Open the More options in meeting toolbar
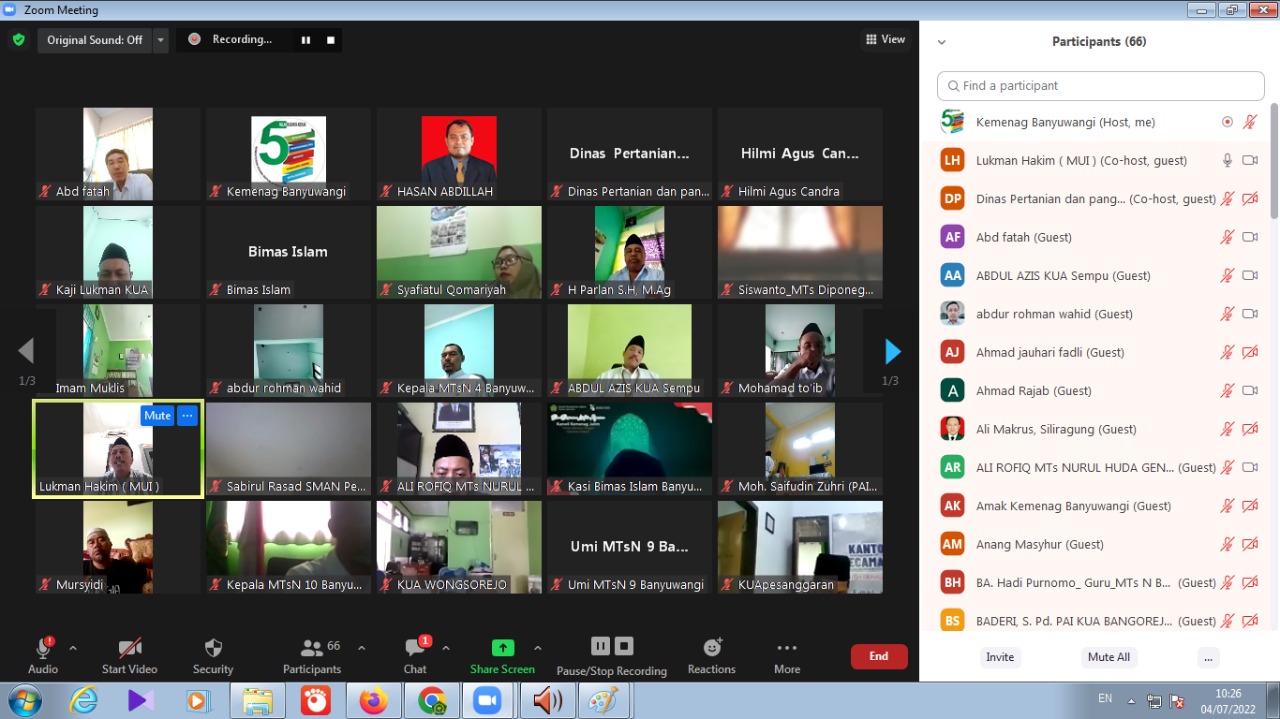The height and width of the screenshot is (719, 1280). click(x=787, y=655)
